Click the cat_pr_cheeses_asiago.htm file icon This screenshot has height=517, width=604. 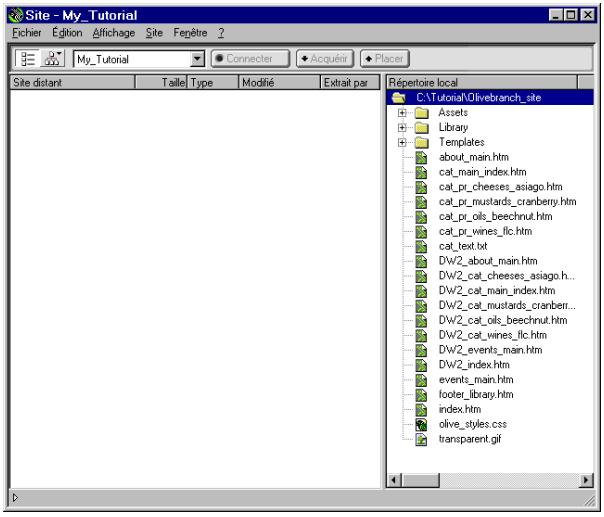pos(421,187)
